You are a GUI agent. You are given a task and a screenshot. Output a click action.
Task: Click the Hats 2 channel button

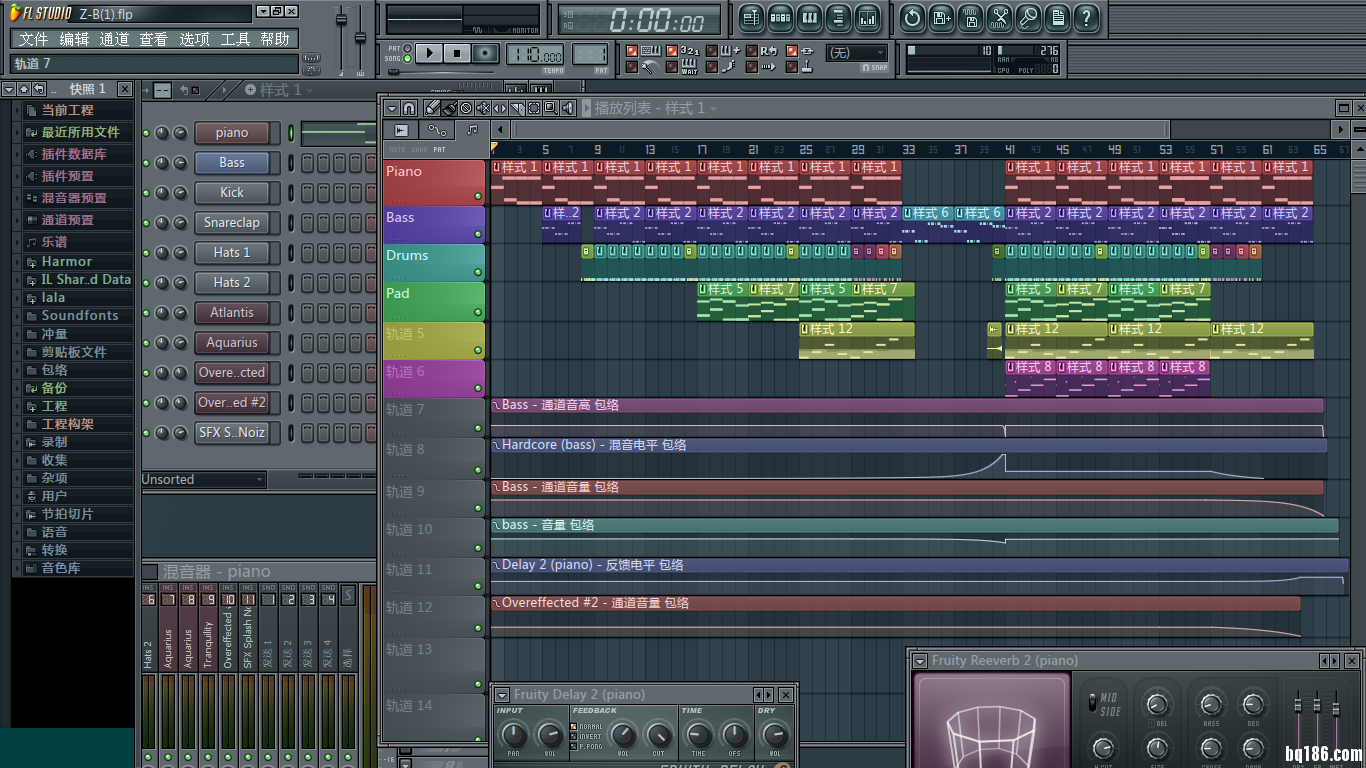[x=232, y=283]
